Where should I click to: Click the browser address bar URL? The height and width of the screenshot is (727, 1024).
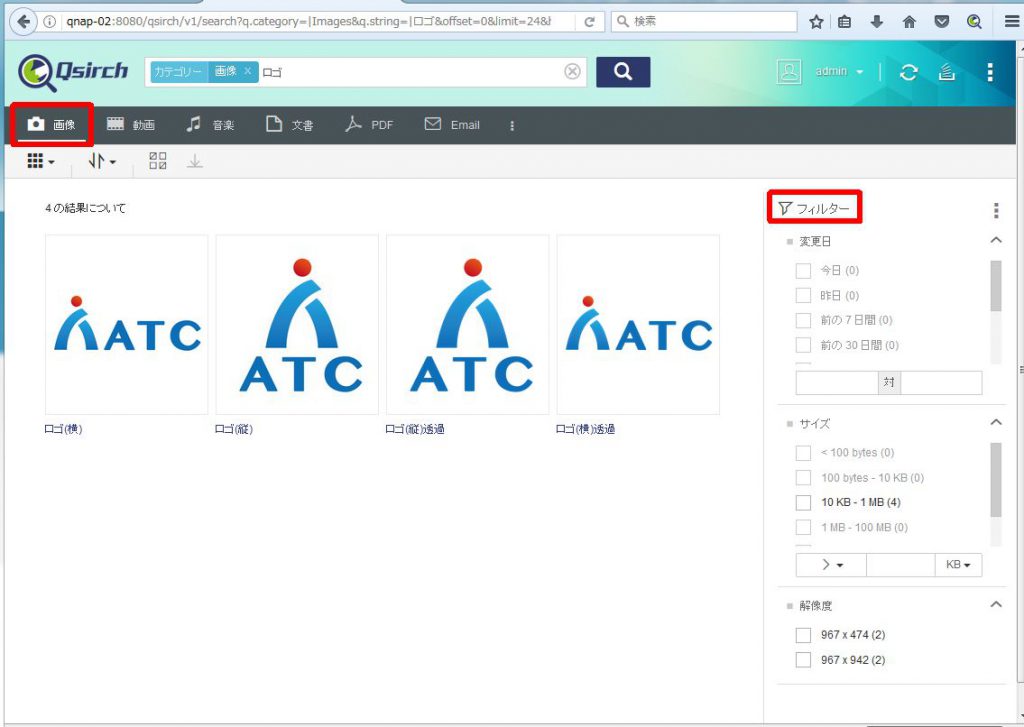(x=308, y=22)
